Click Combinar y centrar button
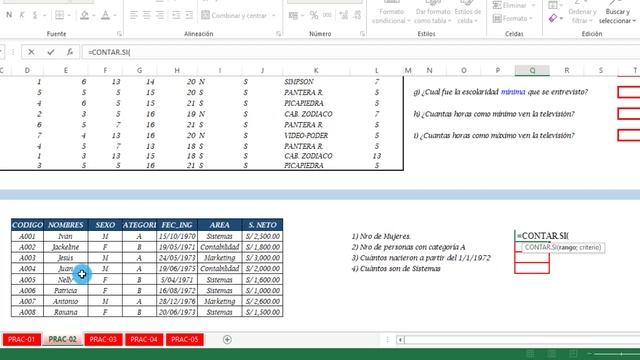Image resolution: width=640 pixels, height=360 pixels. [234, 16]
